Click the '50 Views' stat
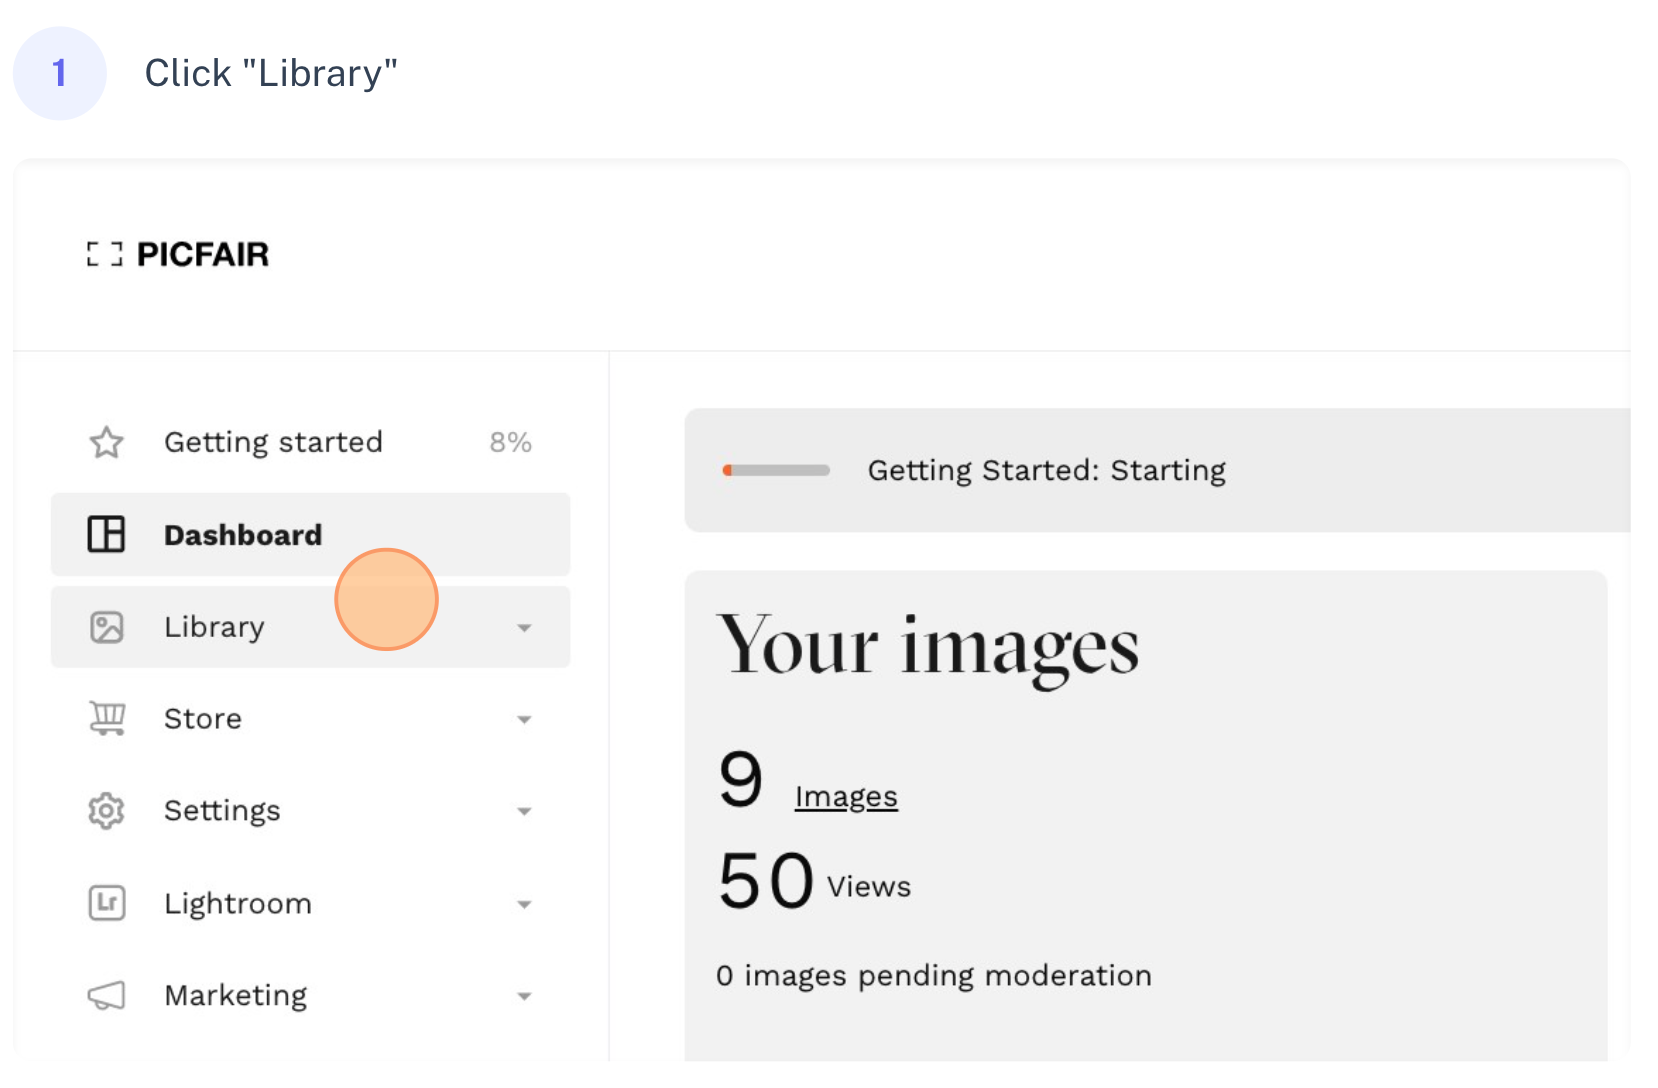 [x=815, y=882]
